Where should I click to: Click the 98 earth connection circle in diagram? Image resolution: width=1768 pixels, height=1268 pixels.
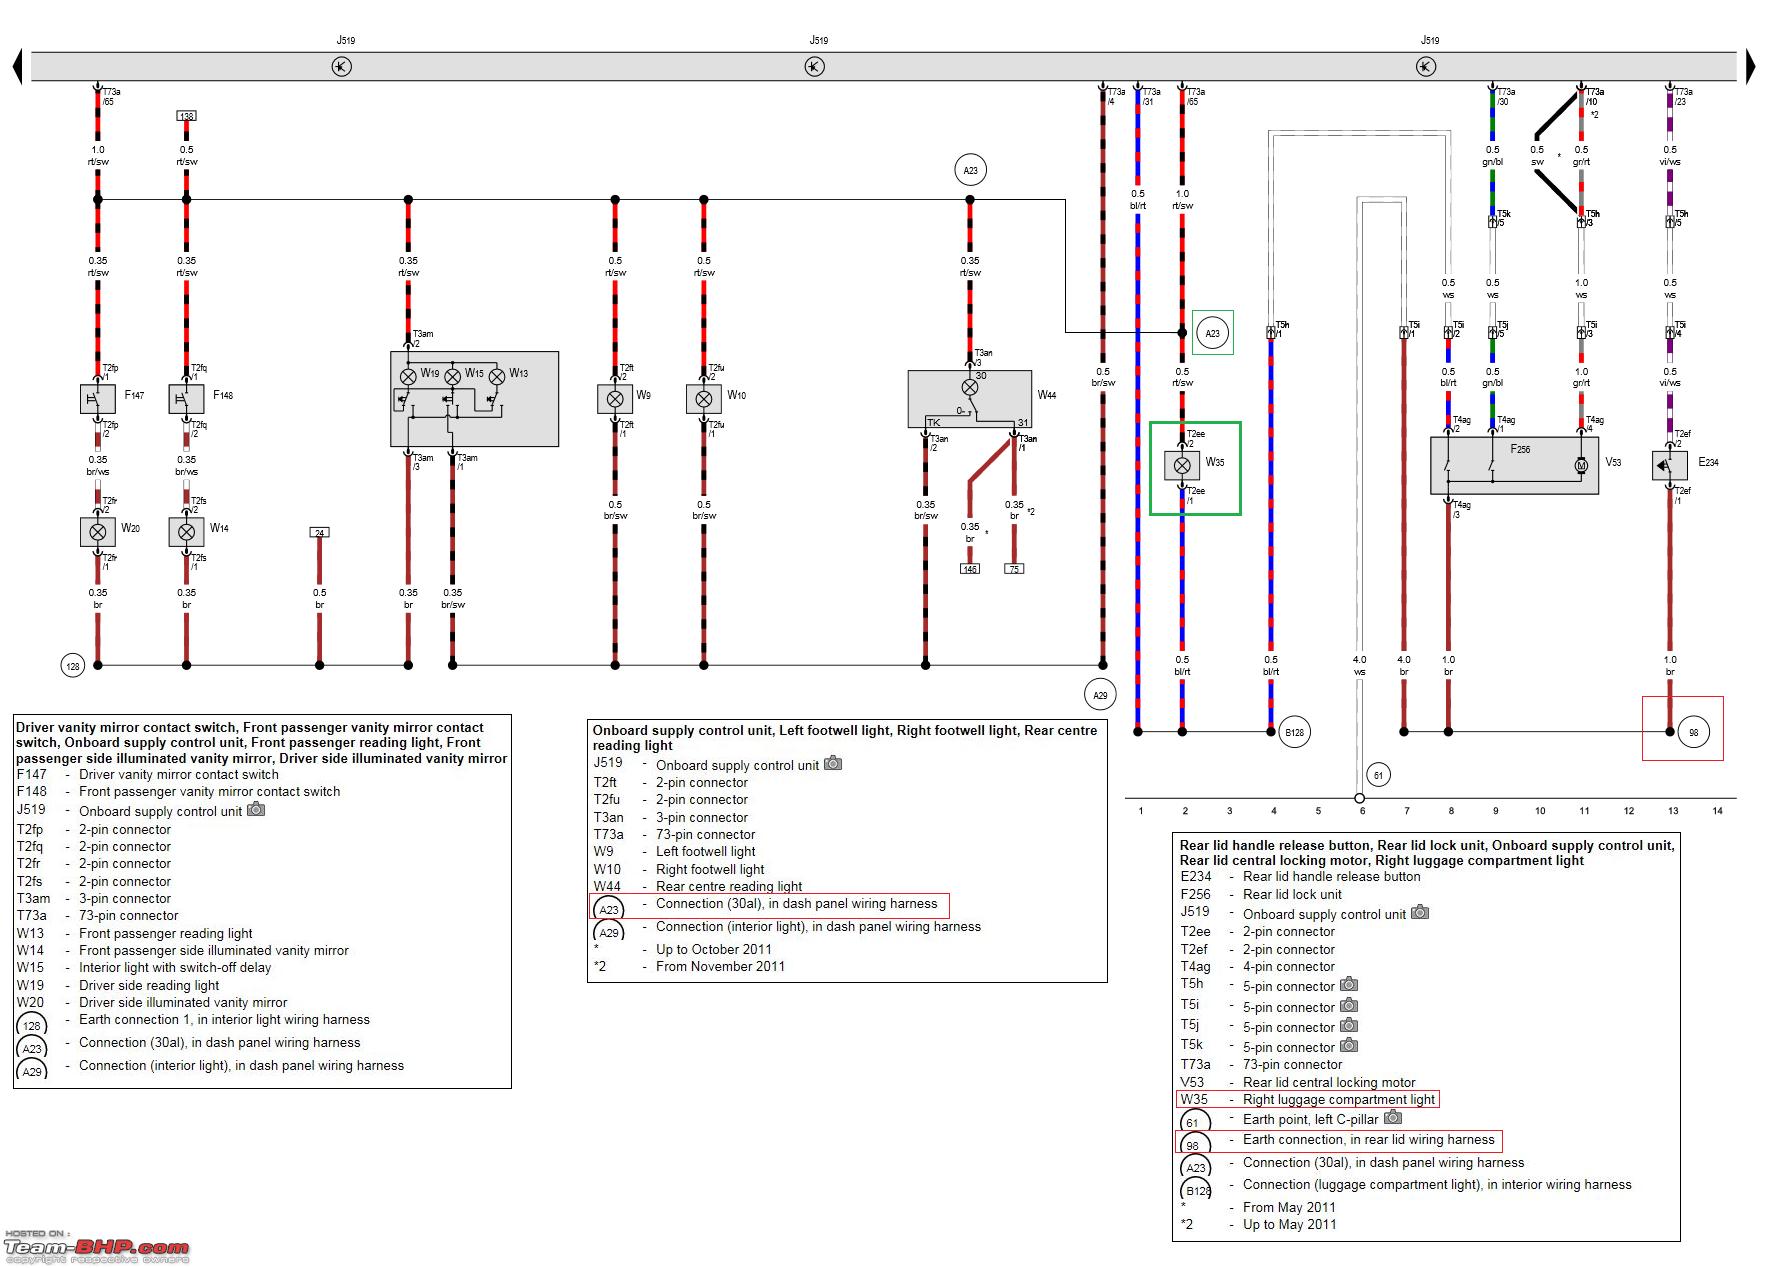click(1694, 732)
